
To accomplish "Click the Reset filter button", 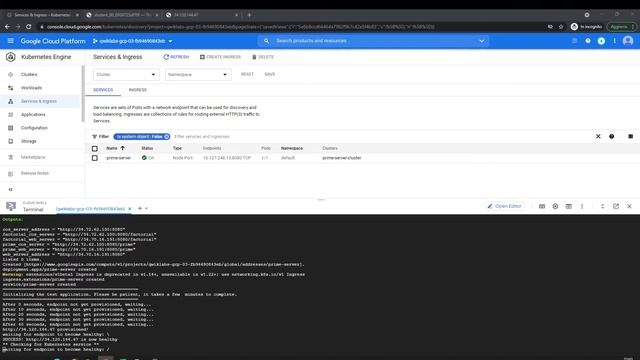I will click(247, 74).
